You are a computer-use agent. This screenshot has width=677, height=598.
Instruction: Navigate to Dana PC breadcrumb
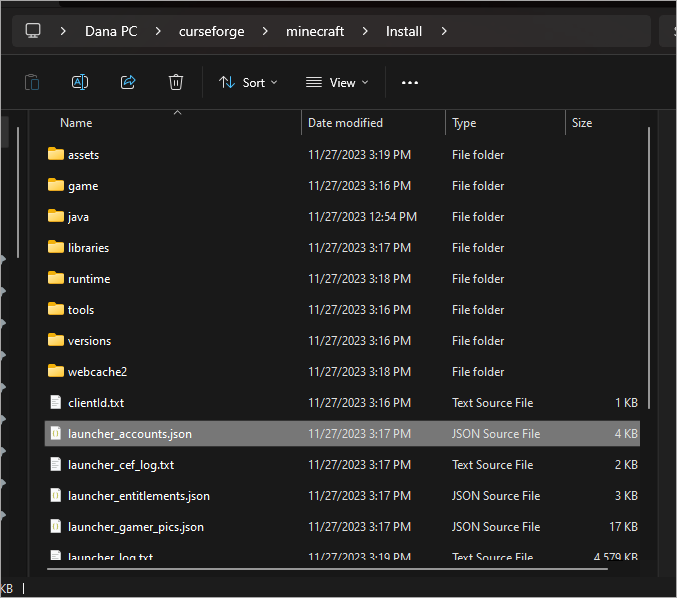[111, 31]
